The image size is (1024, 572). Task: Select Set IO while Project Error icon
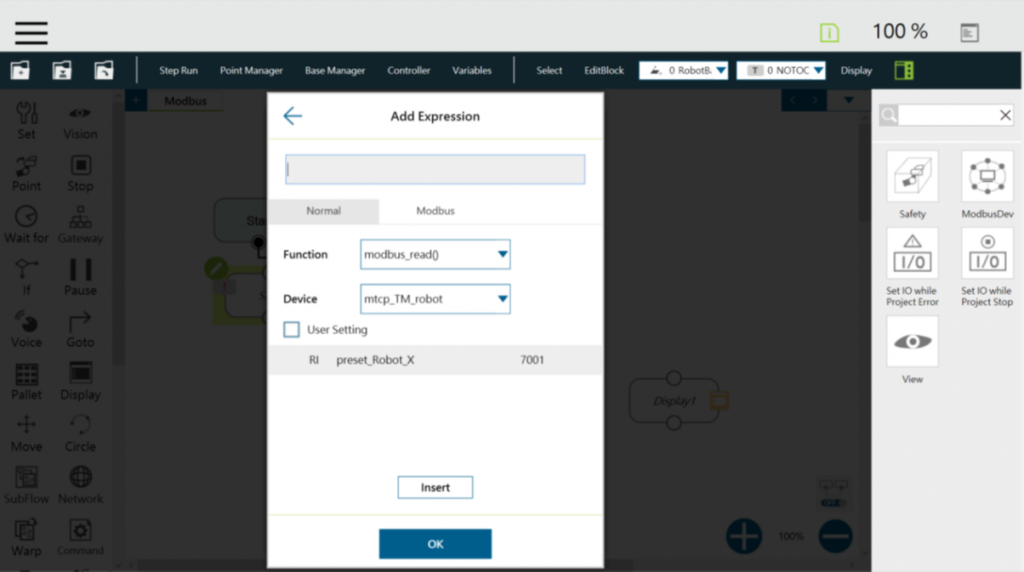pyautogui.click(x=912, y=254)
